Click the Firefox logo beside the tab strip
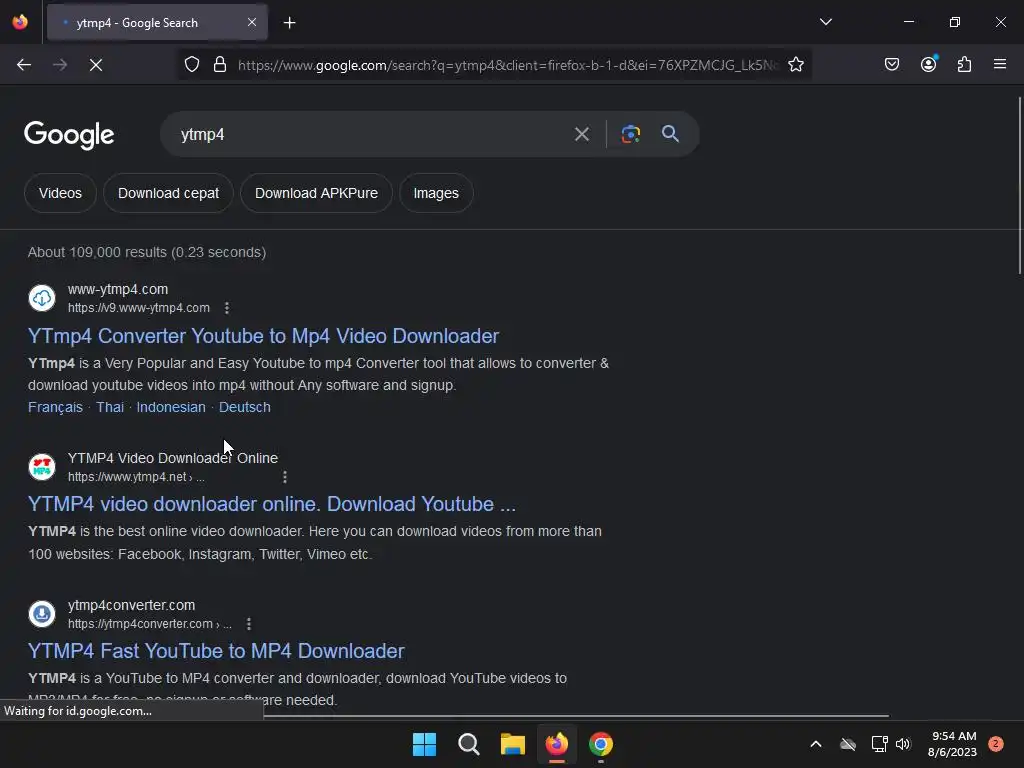The height and width of the screenshot is (768, 1024). pyautogui.click(x=20, y=22)
